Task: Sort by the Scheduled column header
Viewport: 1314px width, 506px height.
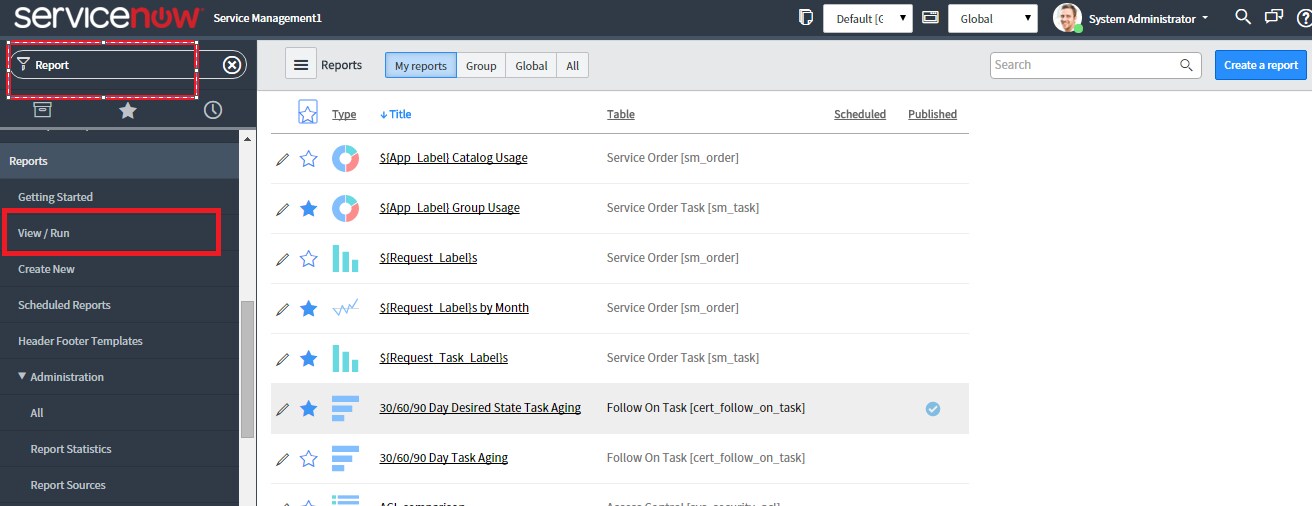Action: 860,114
